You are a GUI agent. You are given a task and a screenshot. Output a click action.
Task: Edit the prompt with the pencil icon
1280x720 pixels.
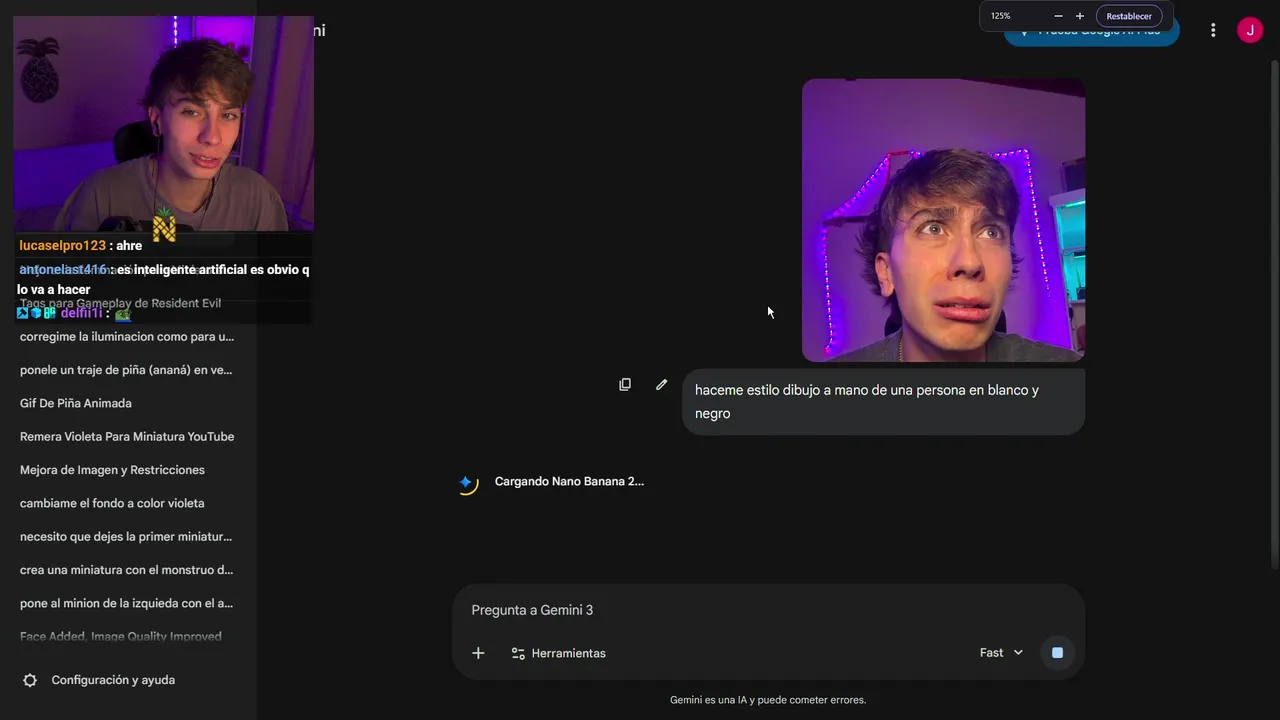(661, 384)
